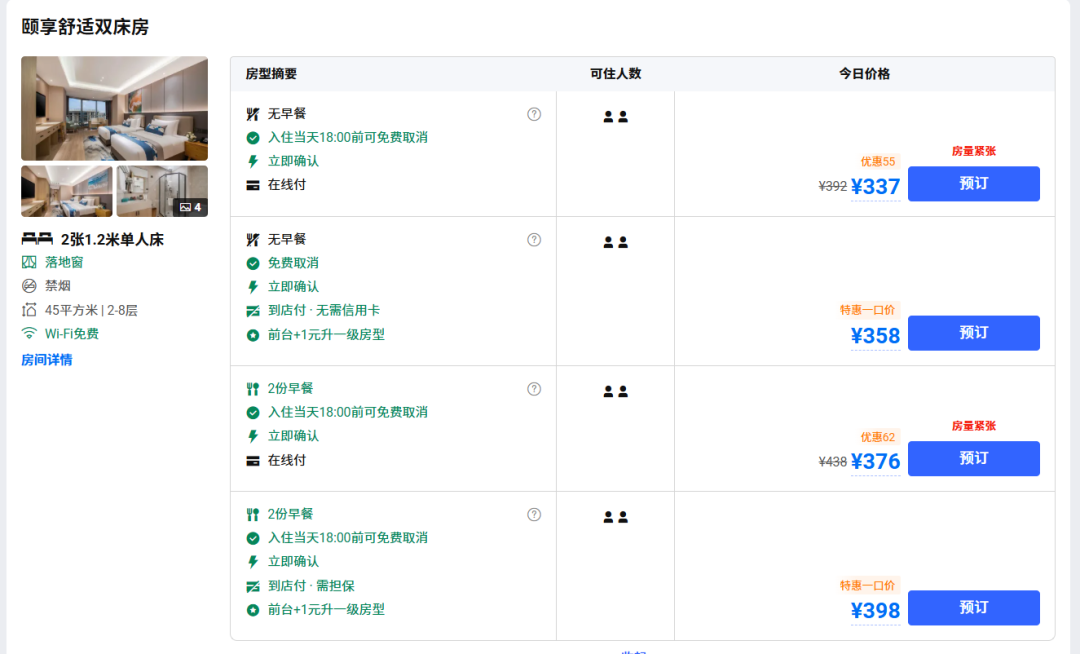Click occupancy icon in first rate row
The image size is (1080, 654).
coord(615,117)
